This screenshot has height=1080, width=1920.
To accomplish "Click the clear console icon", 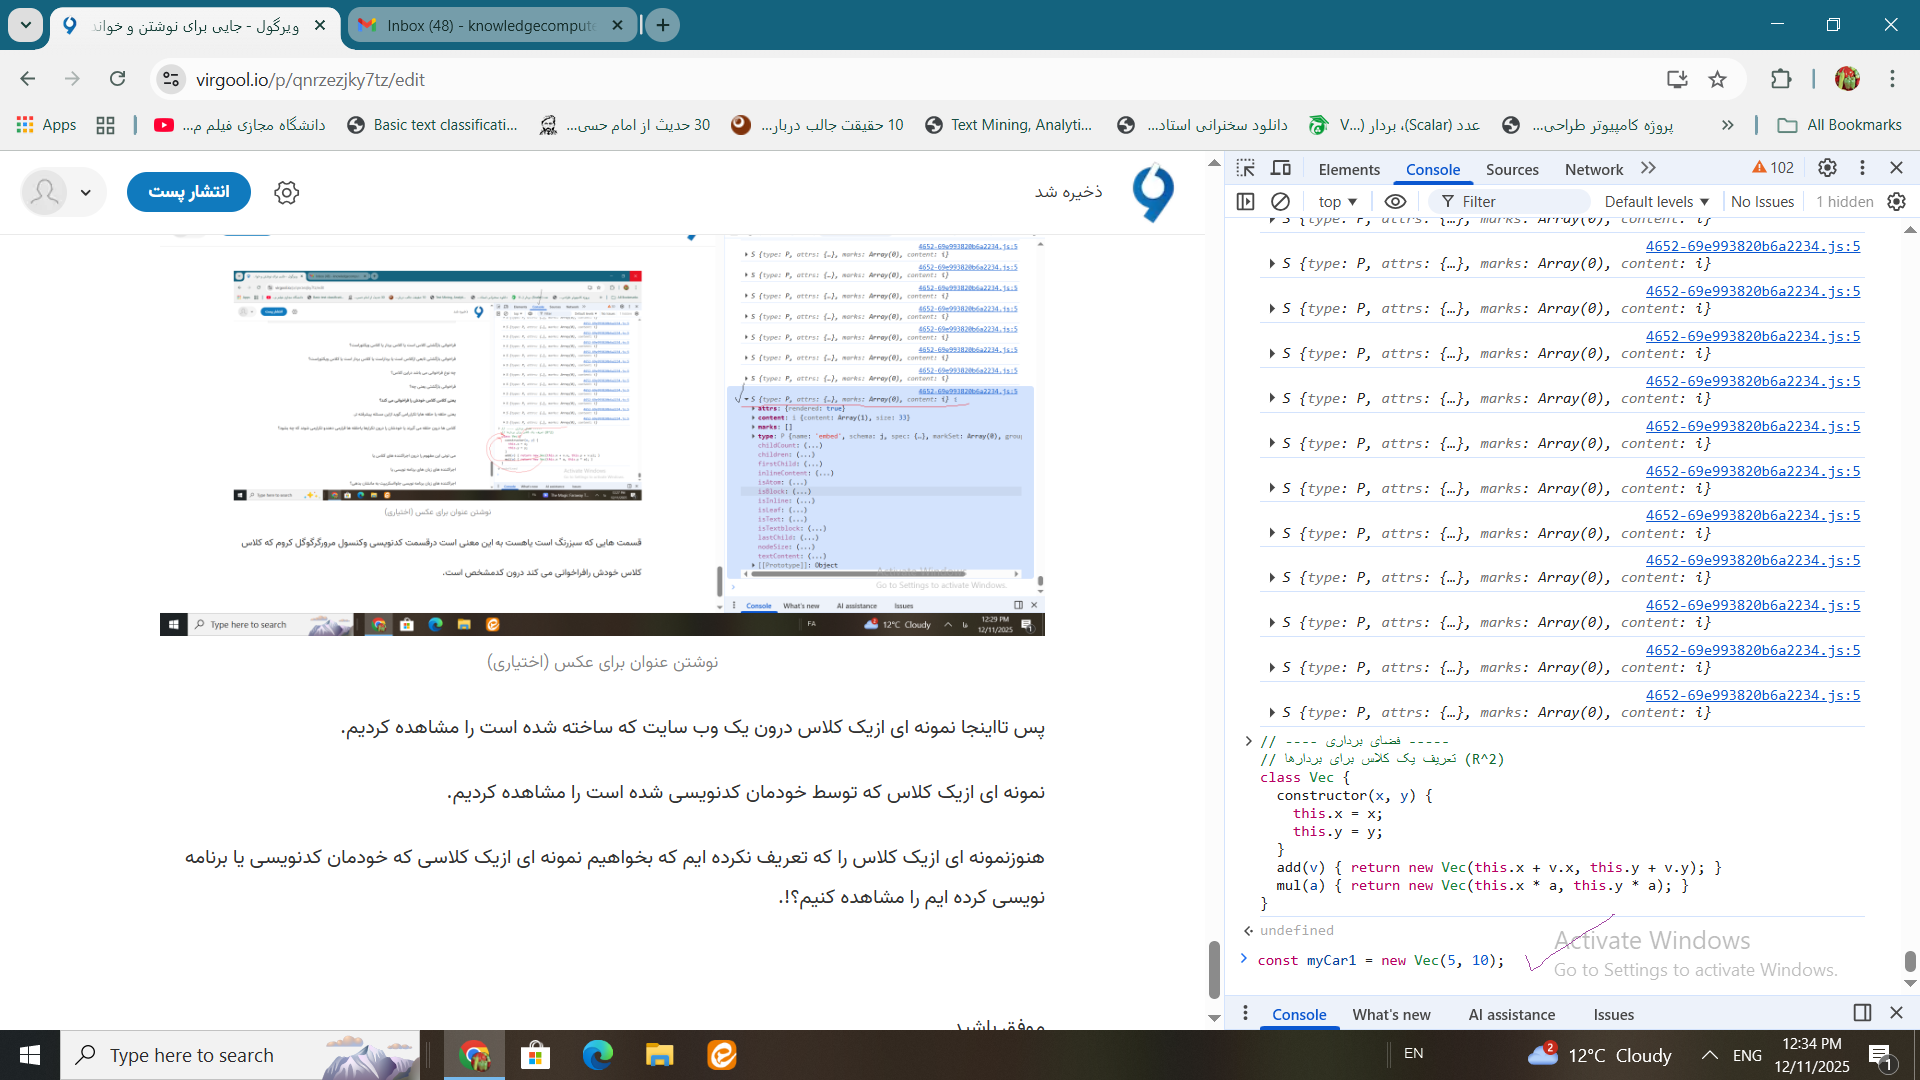I will click(1280, 201).
